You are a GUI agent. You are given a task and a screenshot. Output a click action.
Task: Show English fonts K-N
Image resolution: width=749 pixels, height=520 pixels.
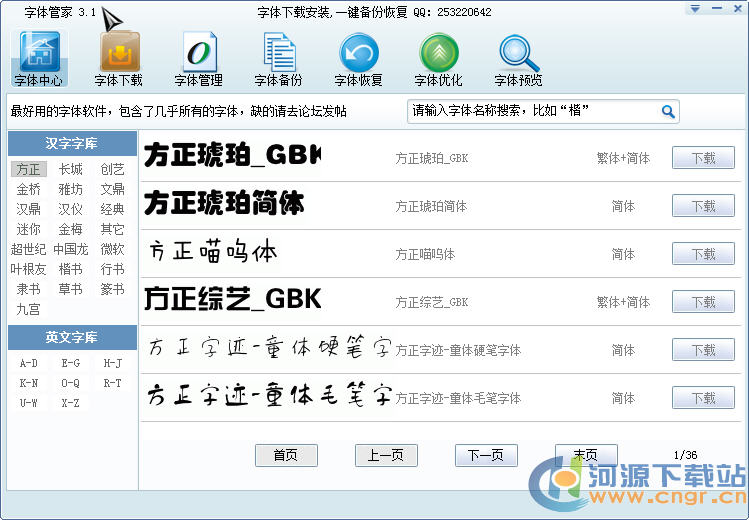(29, 383)
